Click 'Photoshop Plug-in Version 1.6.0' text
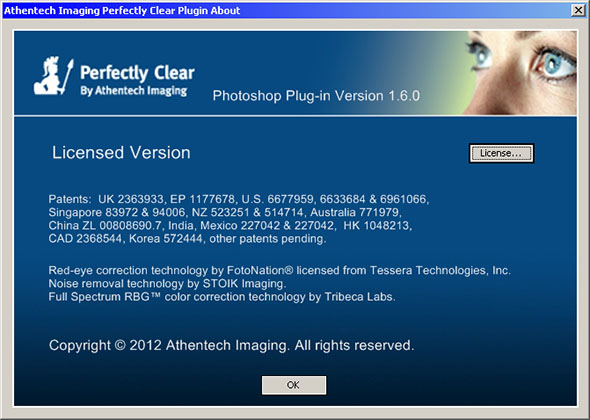The width and height of the screenshot is (590, 420). (x=316, y=96)
